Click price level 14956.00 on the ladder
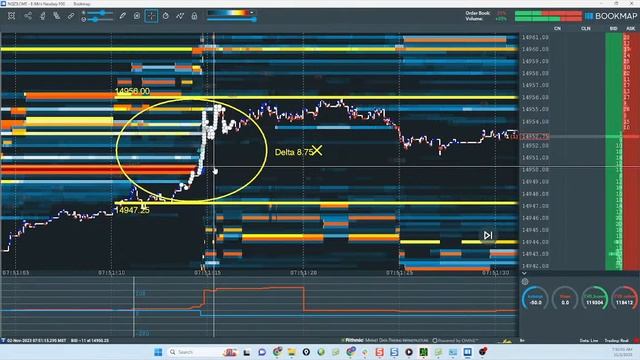Viewport: 640px width, 360px height. tap(535, 97)
